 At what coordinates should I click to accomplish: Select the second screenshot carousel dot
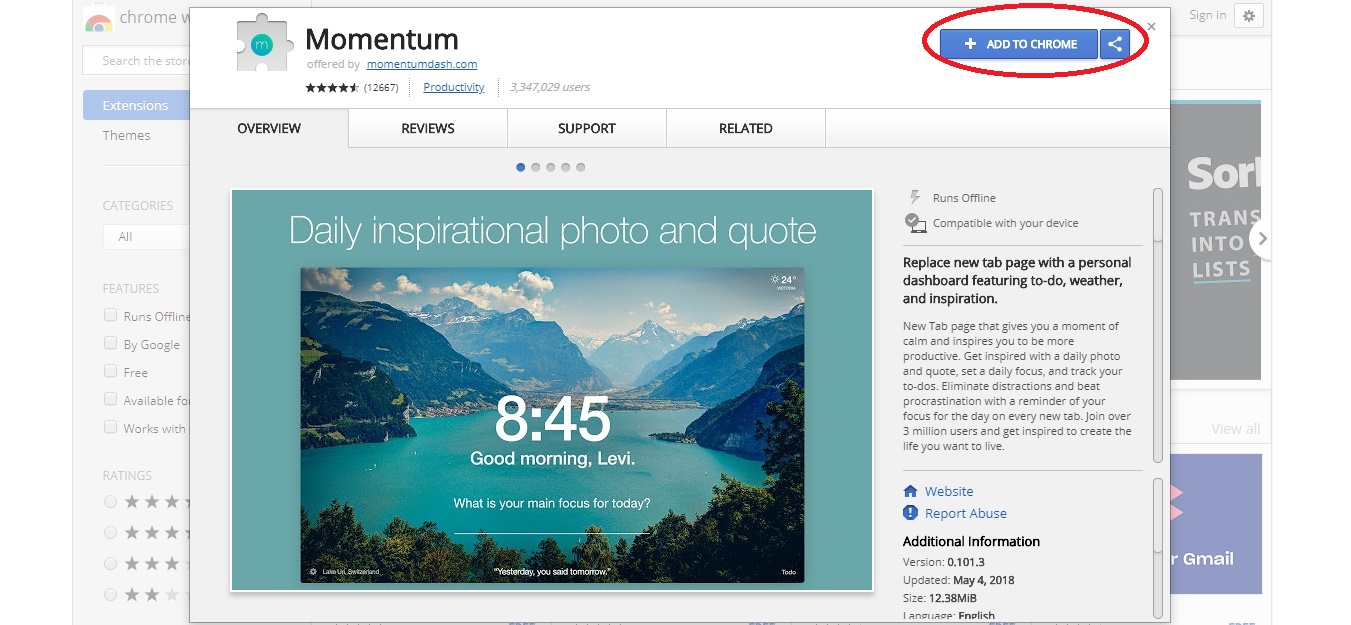[x=535, y=167]
